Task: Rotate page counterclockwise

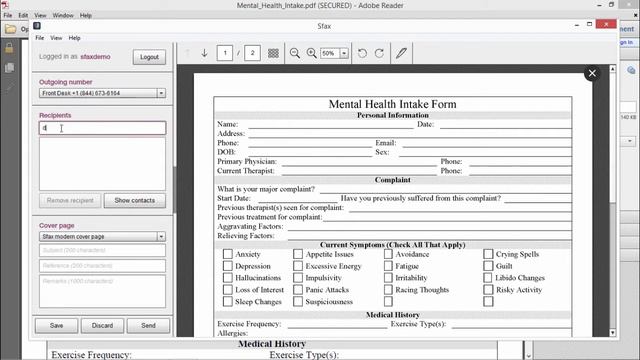Action: pos(362,53)
